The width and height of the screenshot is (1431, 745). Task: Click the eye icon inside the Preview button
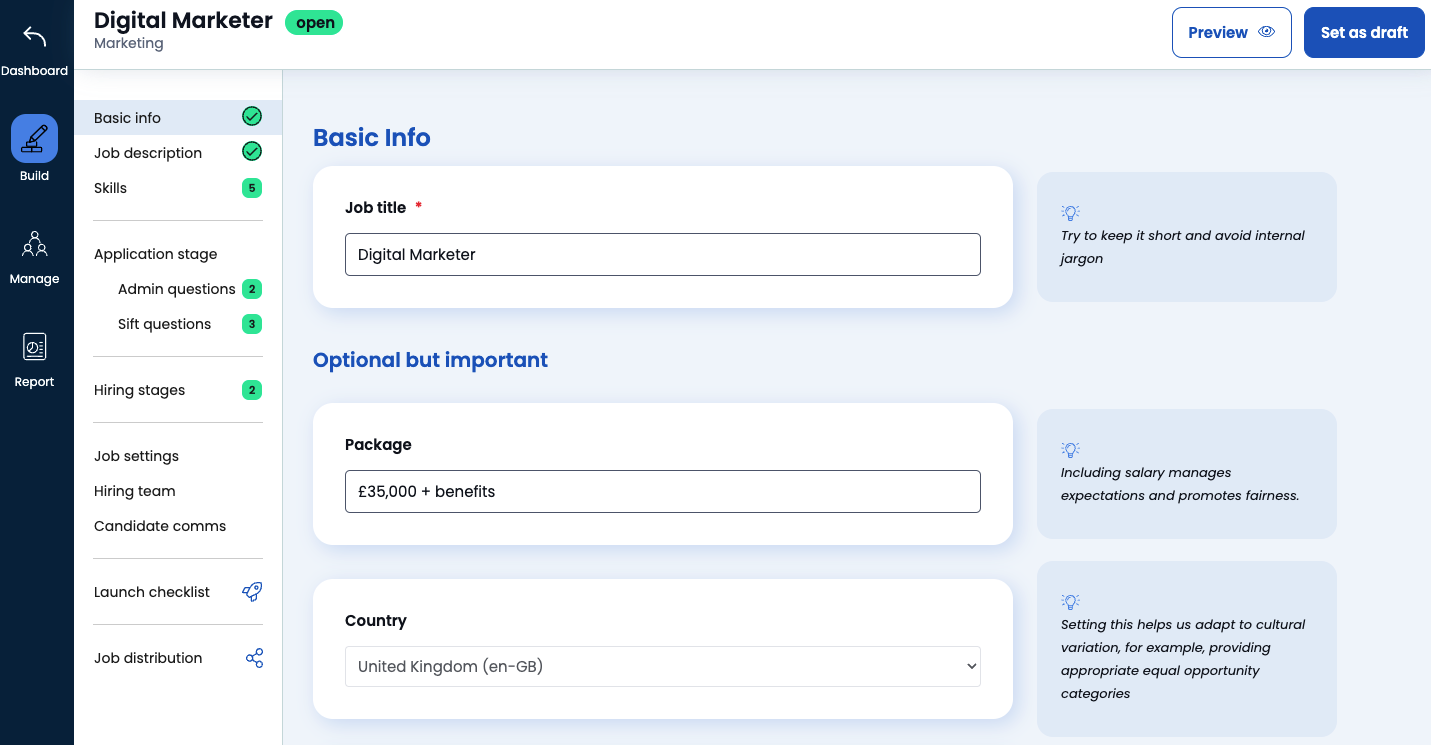[x=1265, y=31]
